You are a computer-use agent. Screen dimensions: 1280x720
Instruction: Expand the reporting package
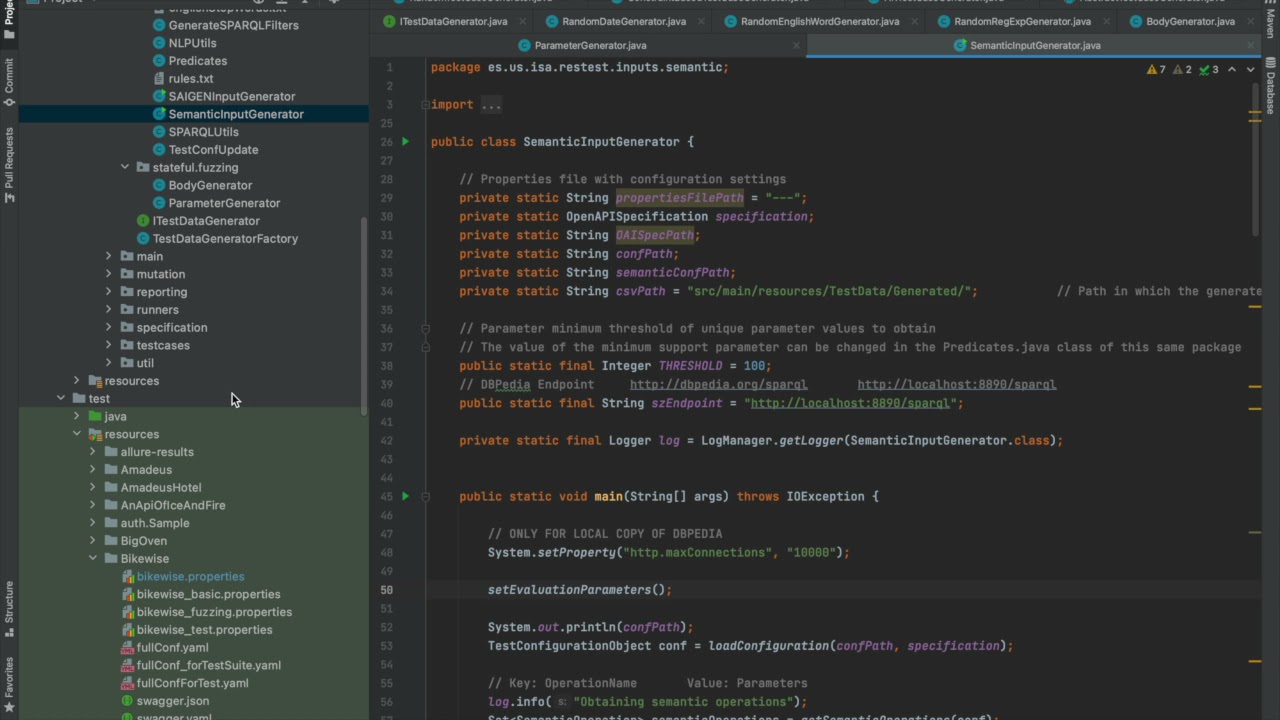tap(109, 292)
